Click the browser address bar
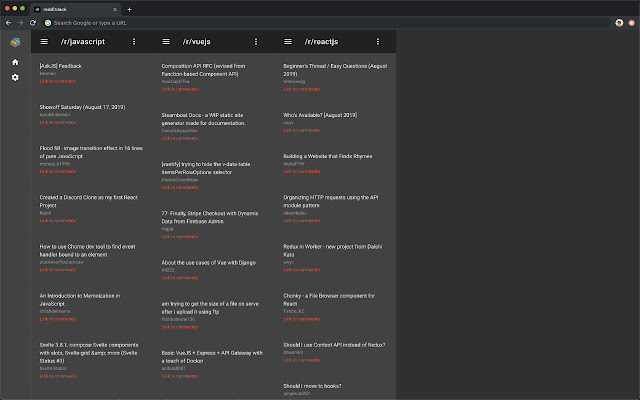This screenshot has height=400, width=640. pos(327,23)
